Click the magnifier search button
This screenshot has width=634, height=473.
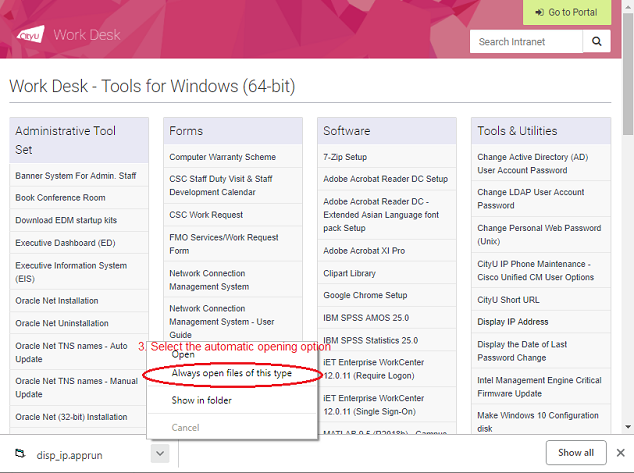(x=597, y=41)
